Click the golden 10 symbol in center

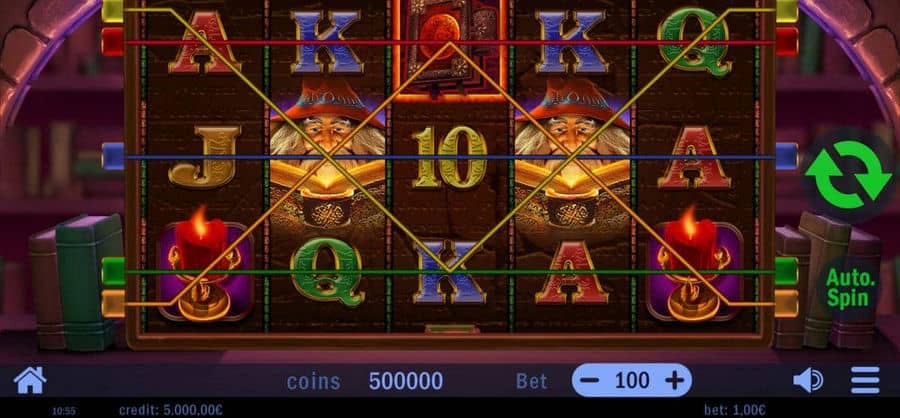click(x=450, y=156)
